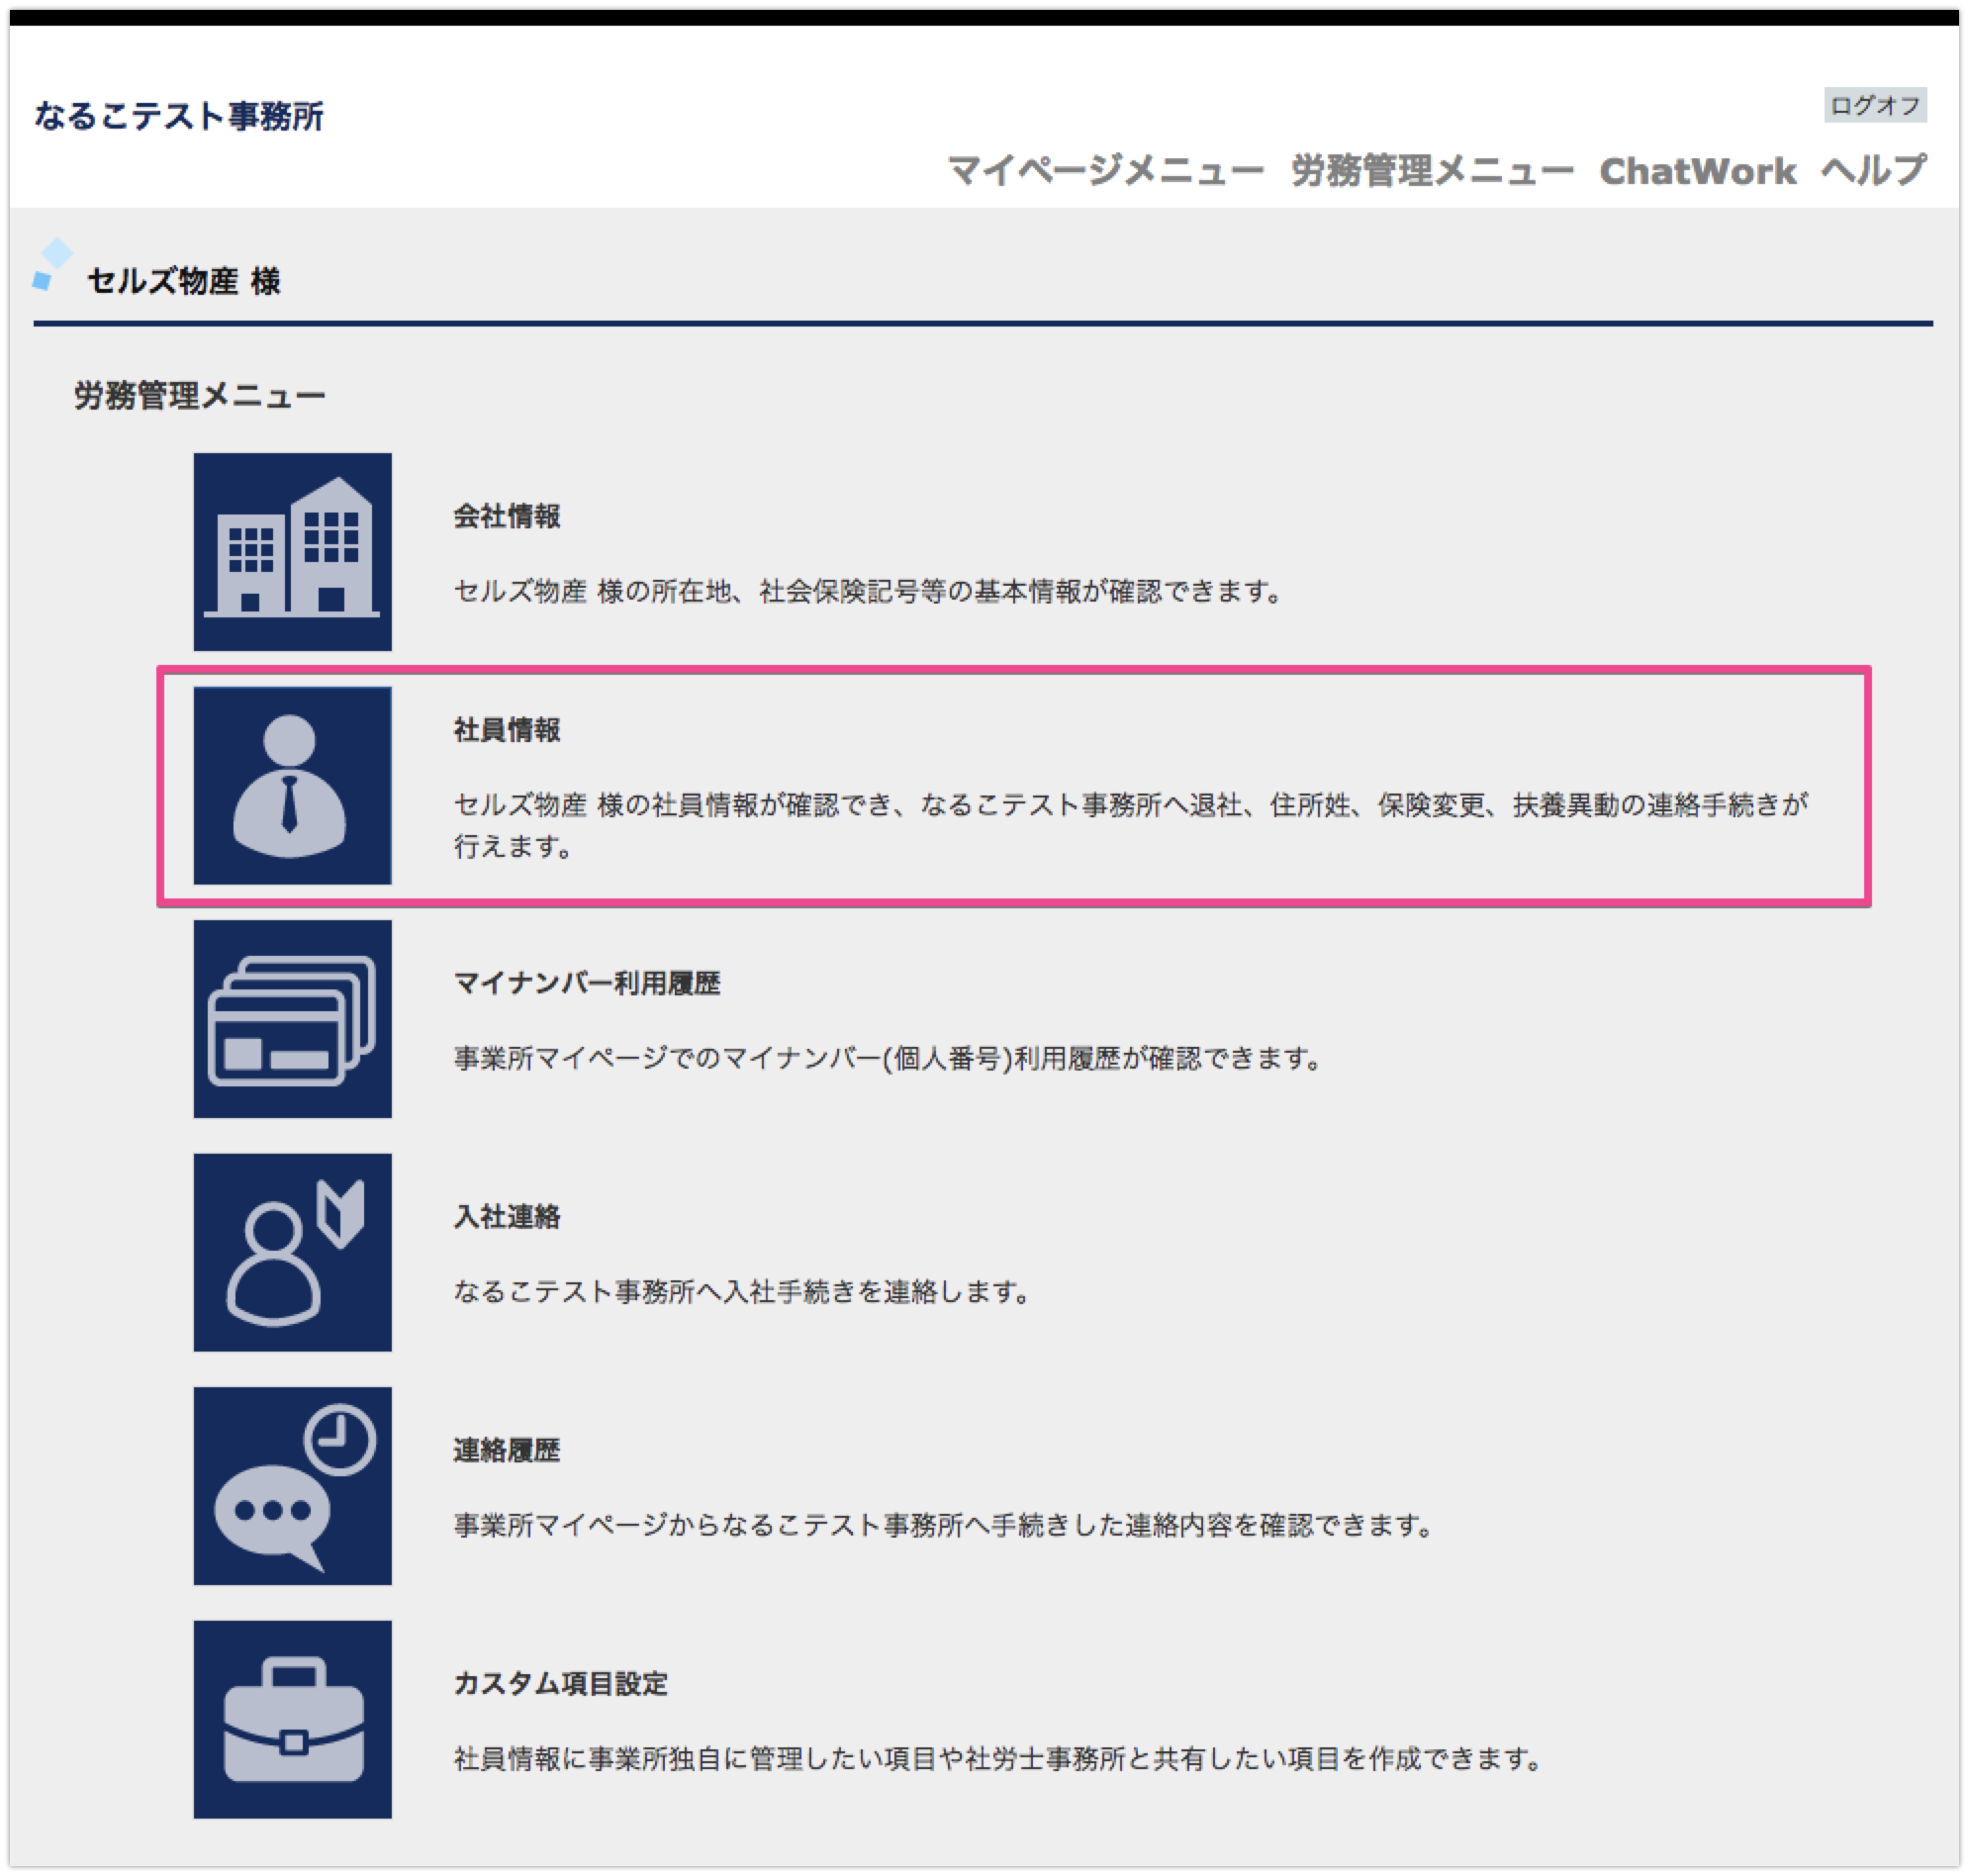Open ChatWork from the header

[x=1697, y=171]
